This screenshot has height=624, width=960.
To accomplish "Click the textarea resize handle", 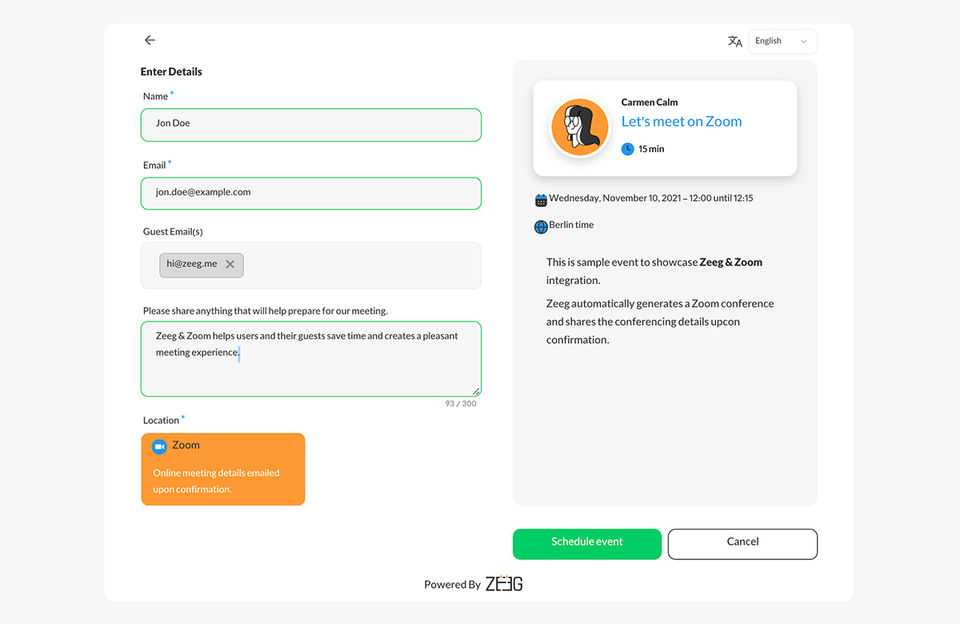I will pos(476,391).
